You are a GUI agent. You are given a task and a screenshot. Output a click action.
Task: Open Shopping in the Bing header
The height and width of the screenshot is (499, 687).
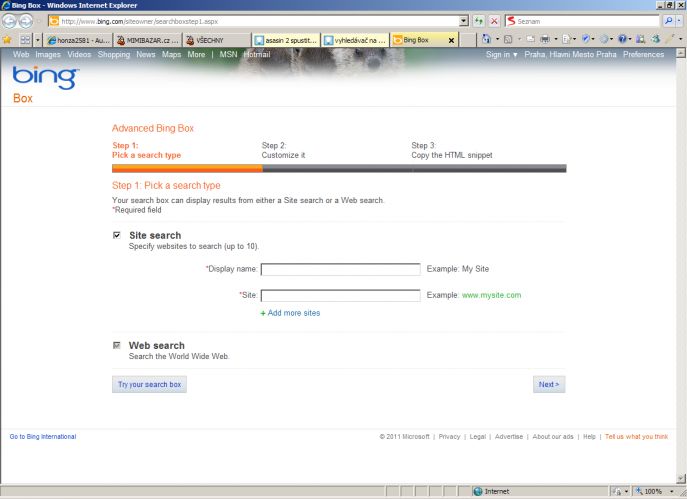tap(114, 54)
